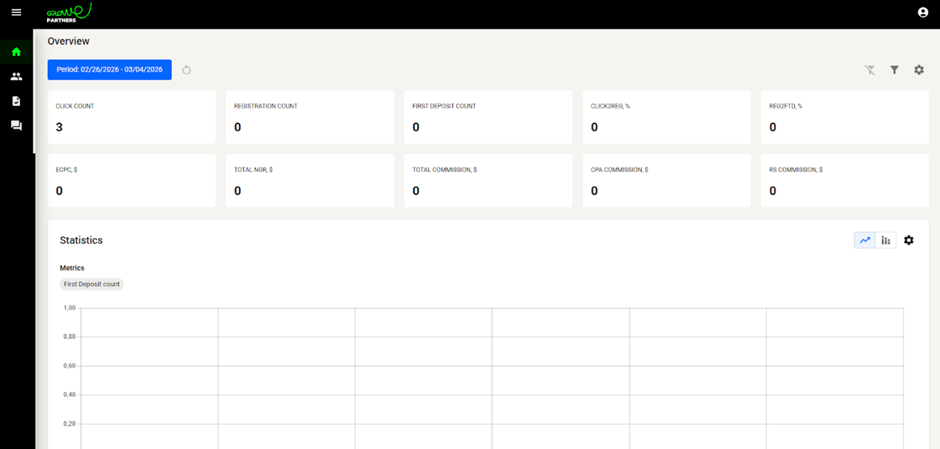Open the chat messages sidebar icon
This screenshot has height=449, width=940.
tap(16, 125)
